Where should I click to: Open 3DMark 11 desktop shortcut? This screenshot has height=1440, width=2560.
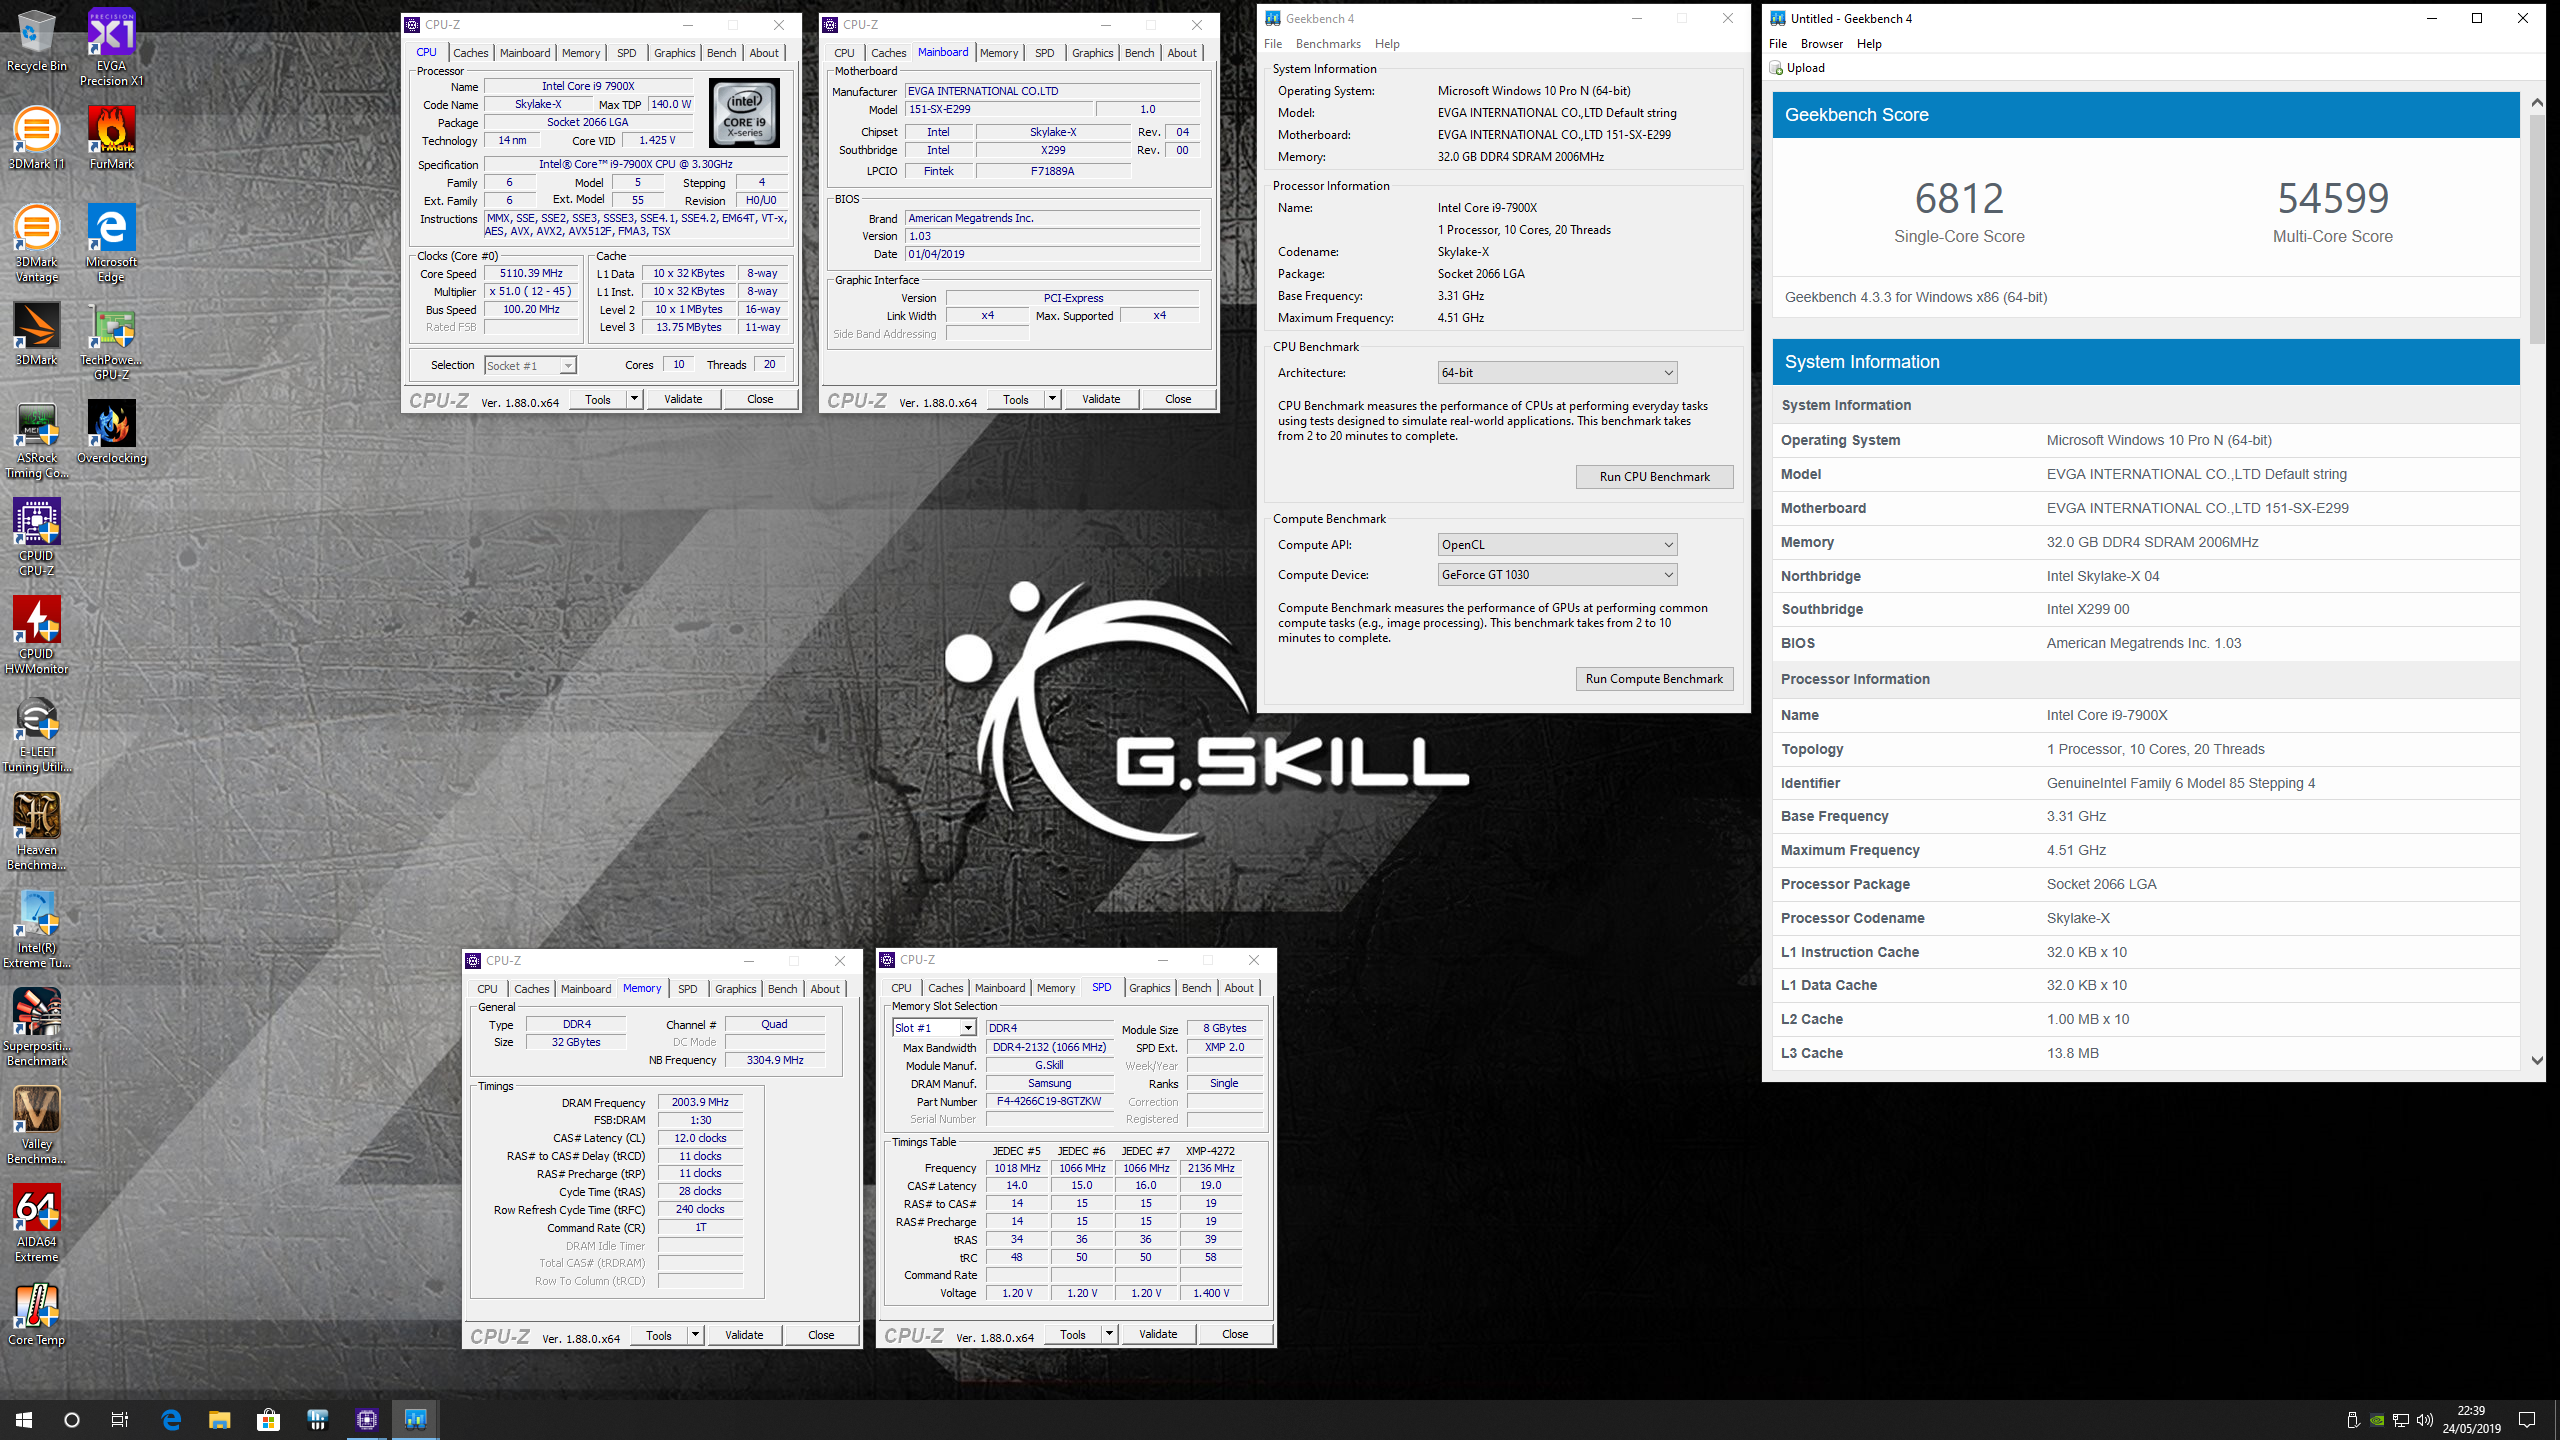coord(36,139)
